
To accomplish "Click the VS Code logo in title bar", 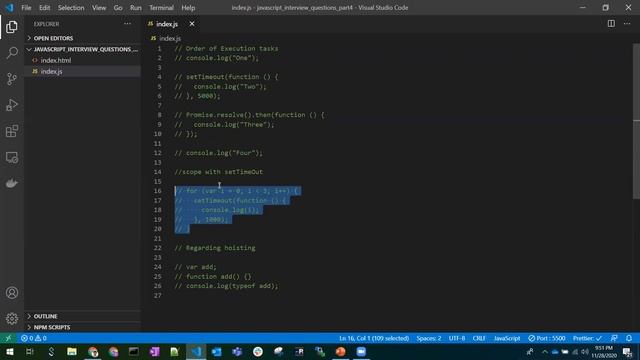I will [x=9, y=7].
